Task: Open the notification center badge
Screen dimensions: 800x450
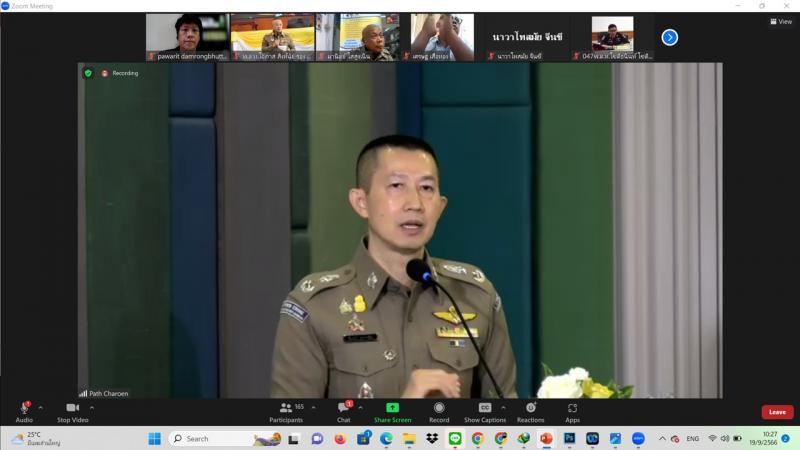Action: click(x=786, y=438)
